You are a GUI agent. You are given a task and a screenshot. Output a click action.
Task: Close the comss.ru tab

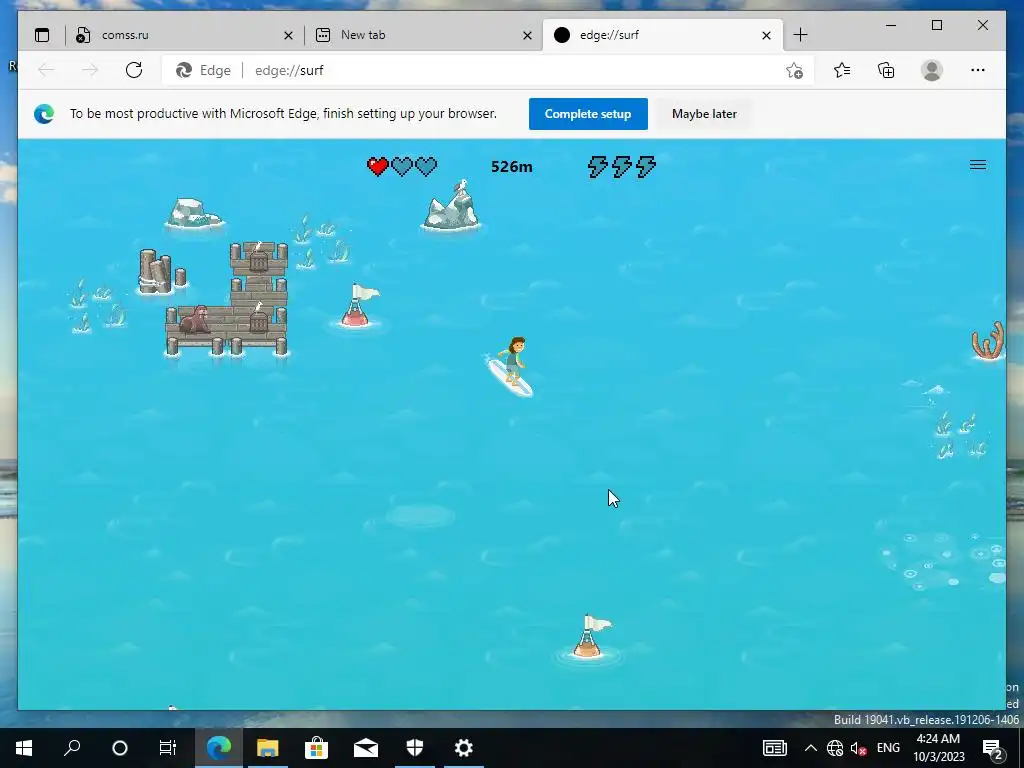point(288,35)
